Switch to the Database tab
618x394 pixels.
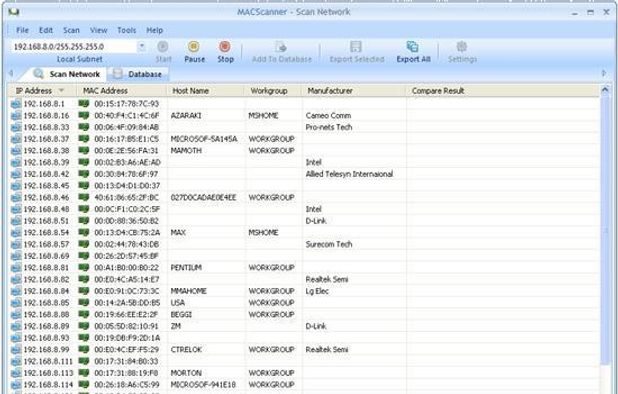tap(138, 74)
